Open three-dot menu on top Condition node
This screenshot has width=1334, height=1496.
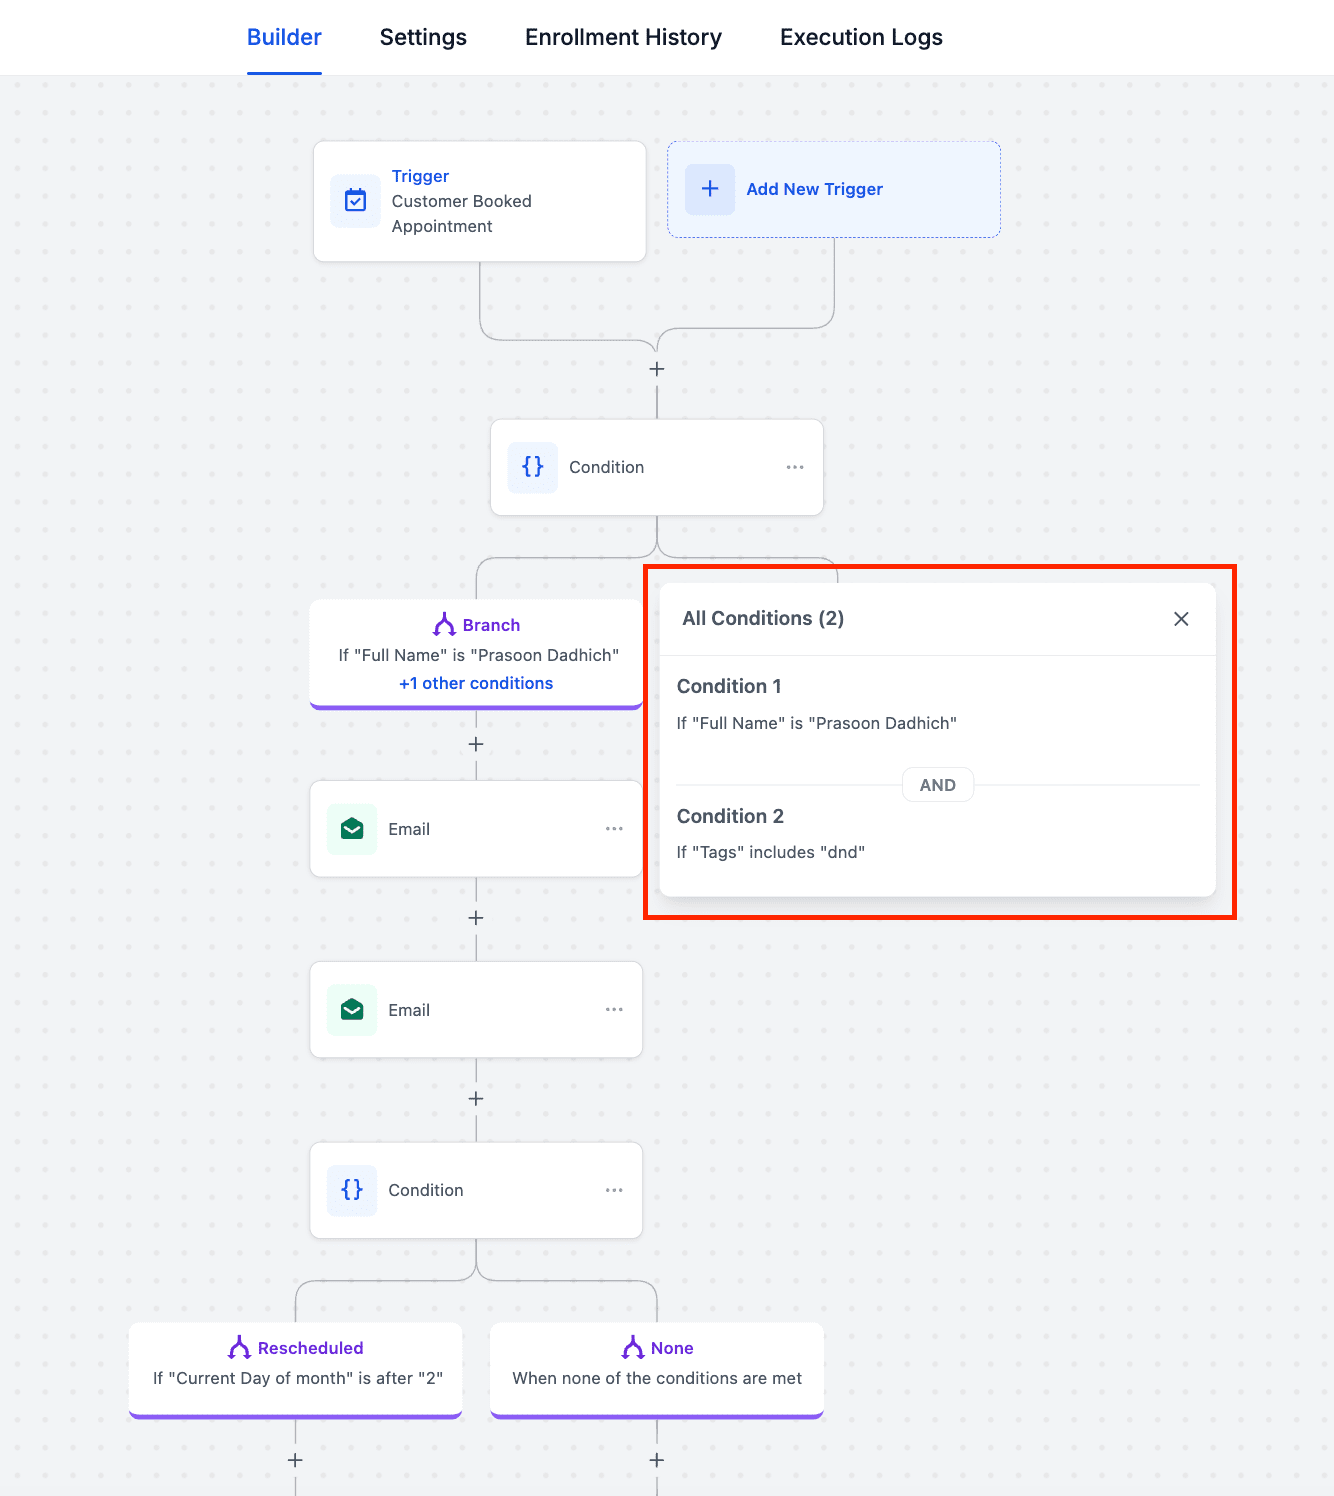point(795,467)
